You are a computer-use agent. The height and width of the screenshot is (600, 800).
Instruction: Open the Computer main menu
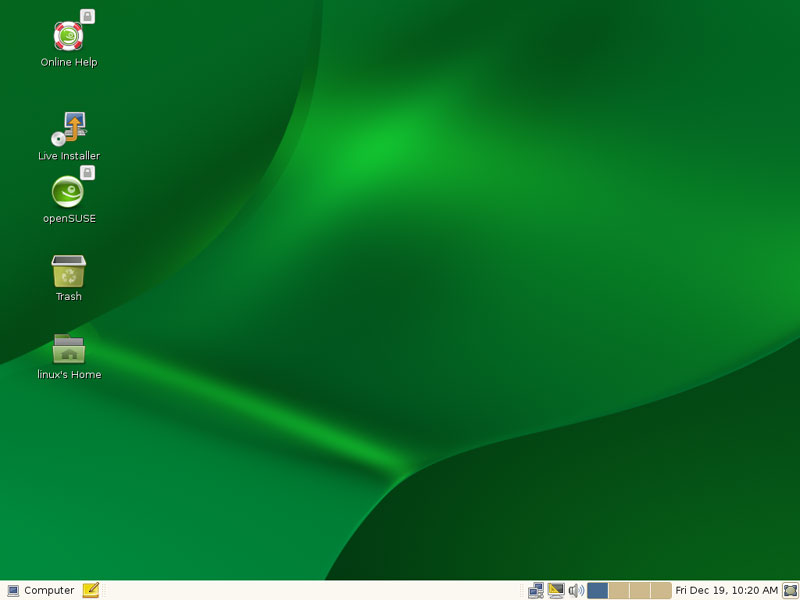(x=41, y=590)
